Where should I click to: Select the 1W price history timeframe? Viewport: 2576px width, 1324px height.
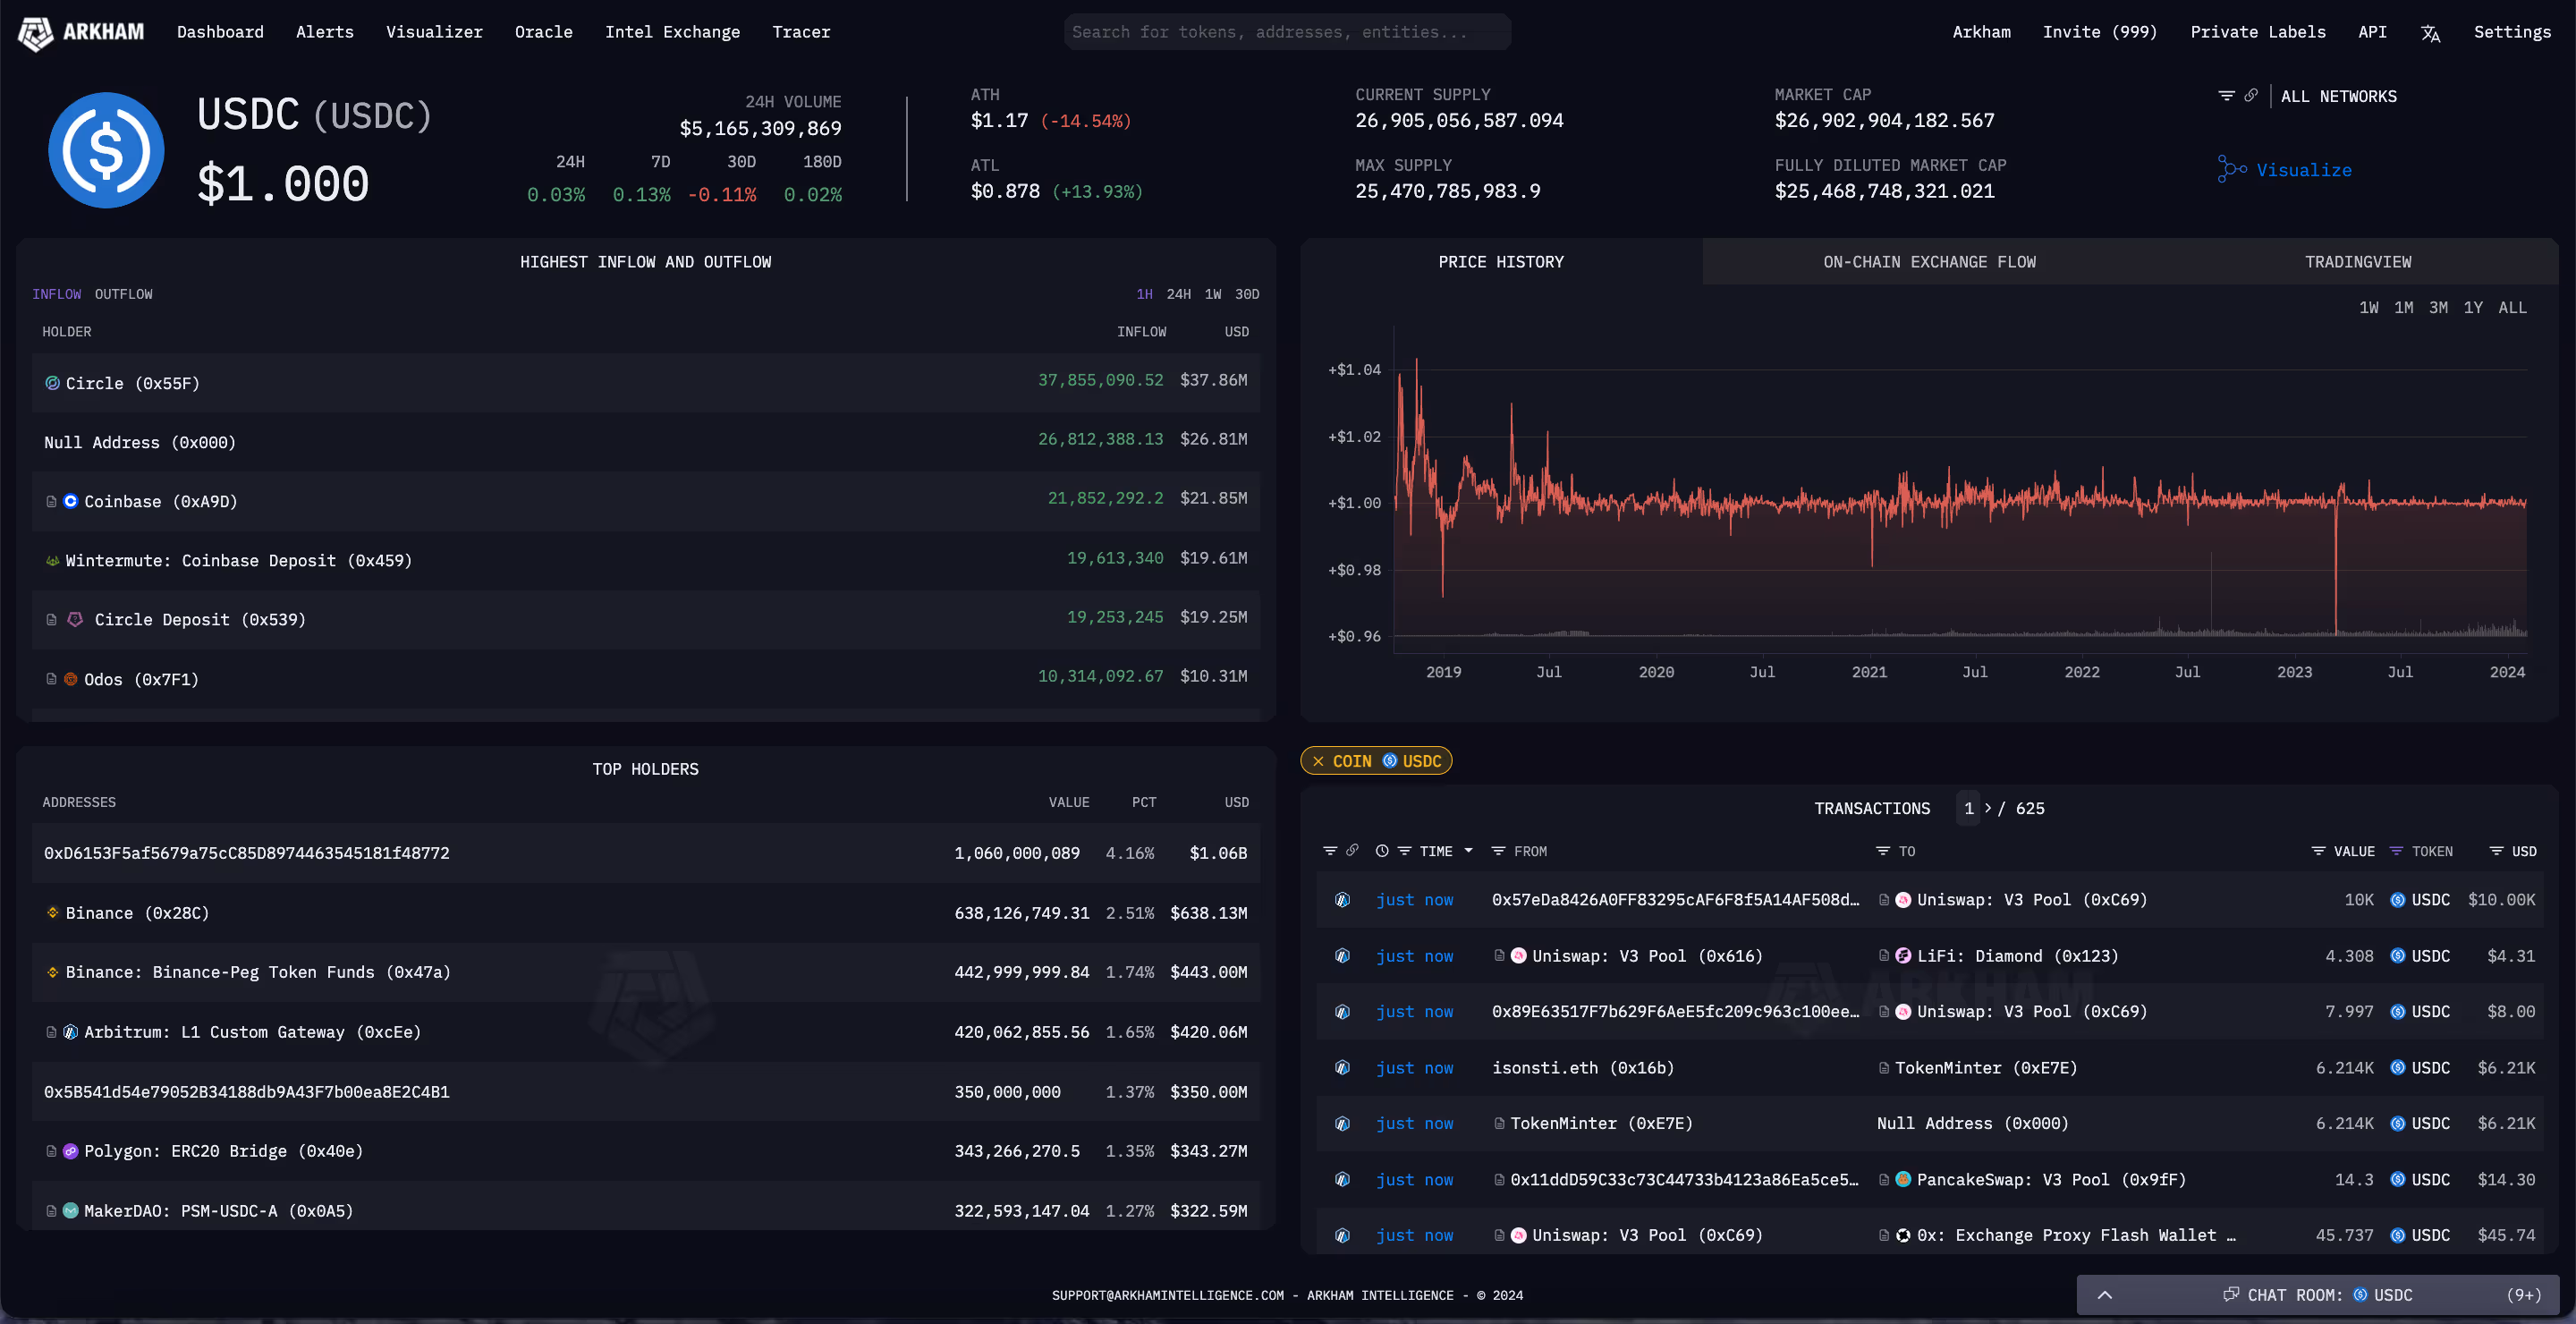tap(2370, 307)
